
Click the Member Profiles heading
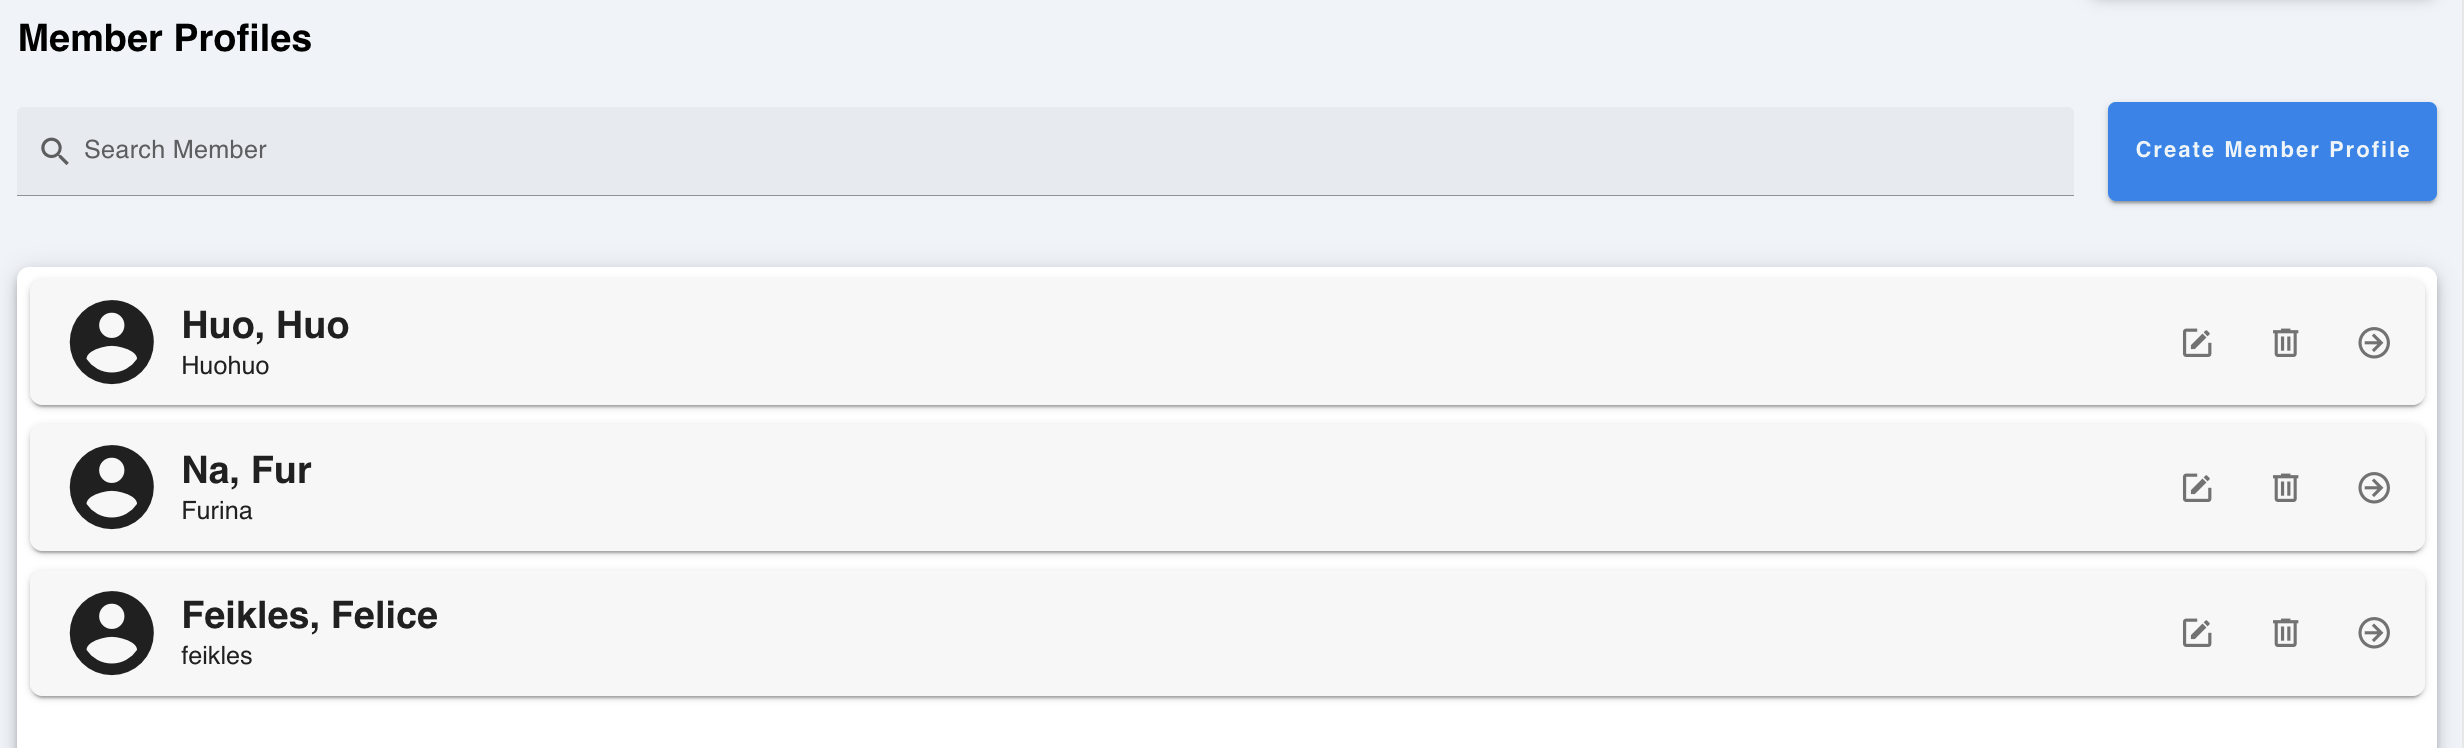(164, 38)
